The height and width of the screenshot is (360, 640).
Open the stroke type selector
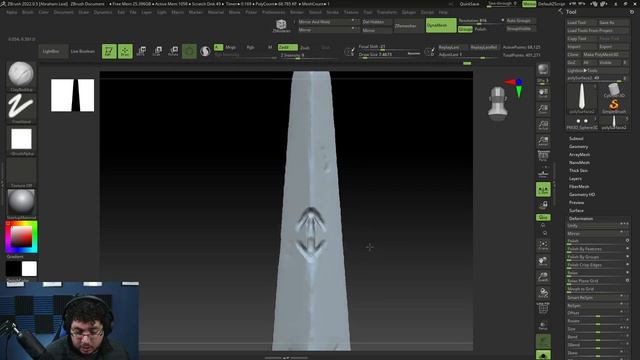coord(21,107)
